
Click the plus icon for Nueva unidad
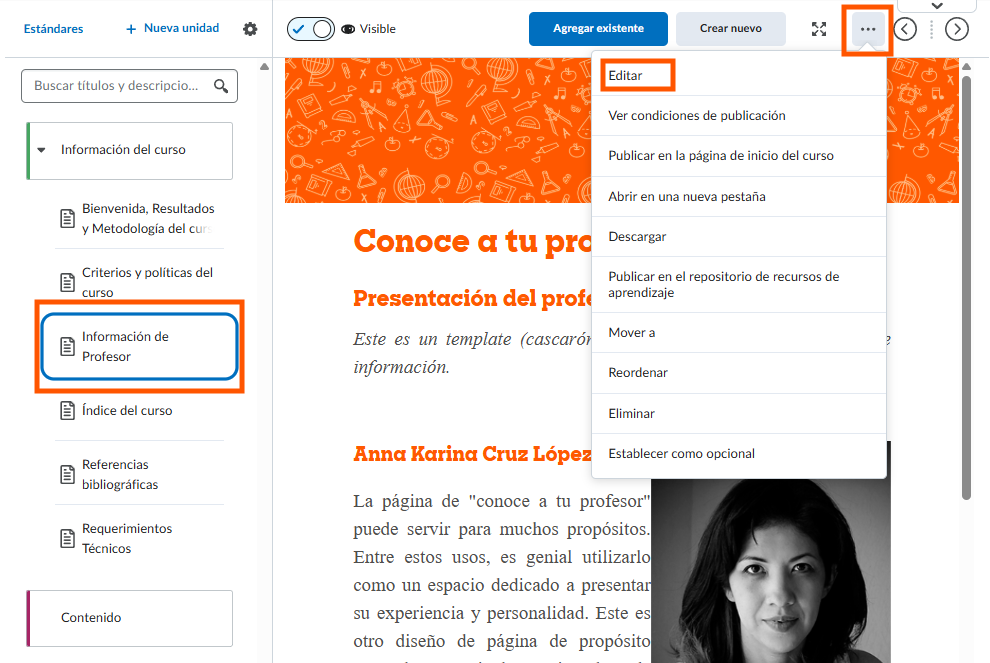[x=131, y=29]
